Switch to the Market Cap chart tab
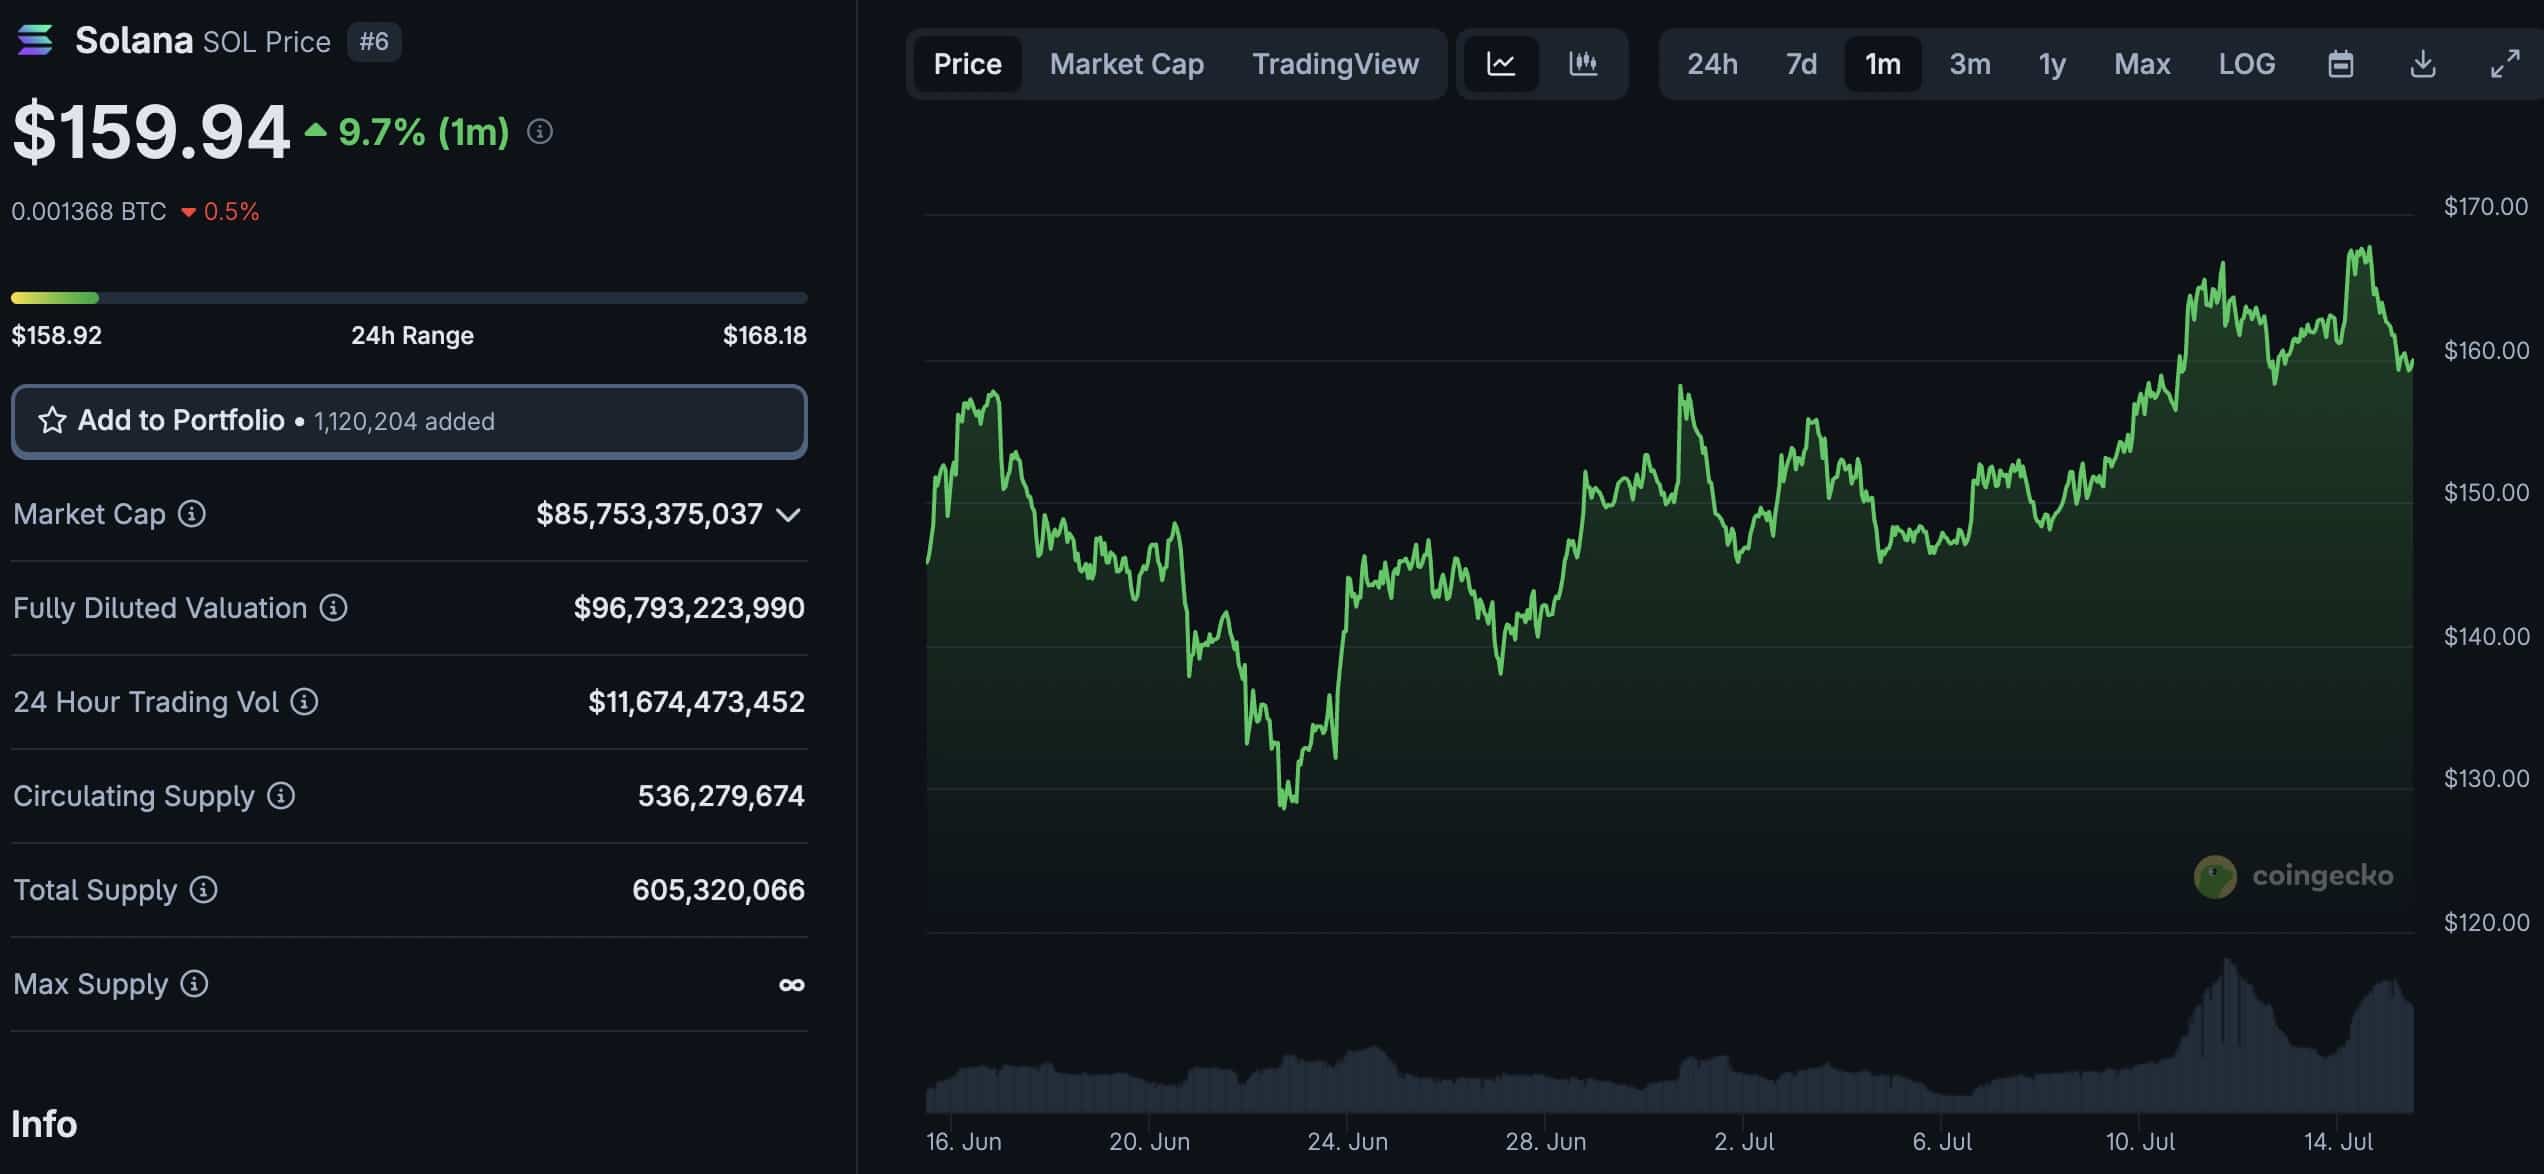This screenshot has width=2544, height=1174. [x=1126, y=64]
